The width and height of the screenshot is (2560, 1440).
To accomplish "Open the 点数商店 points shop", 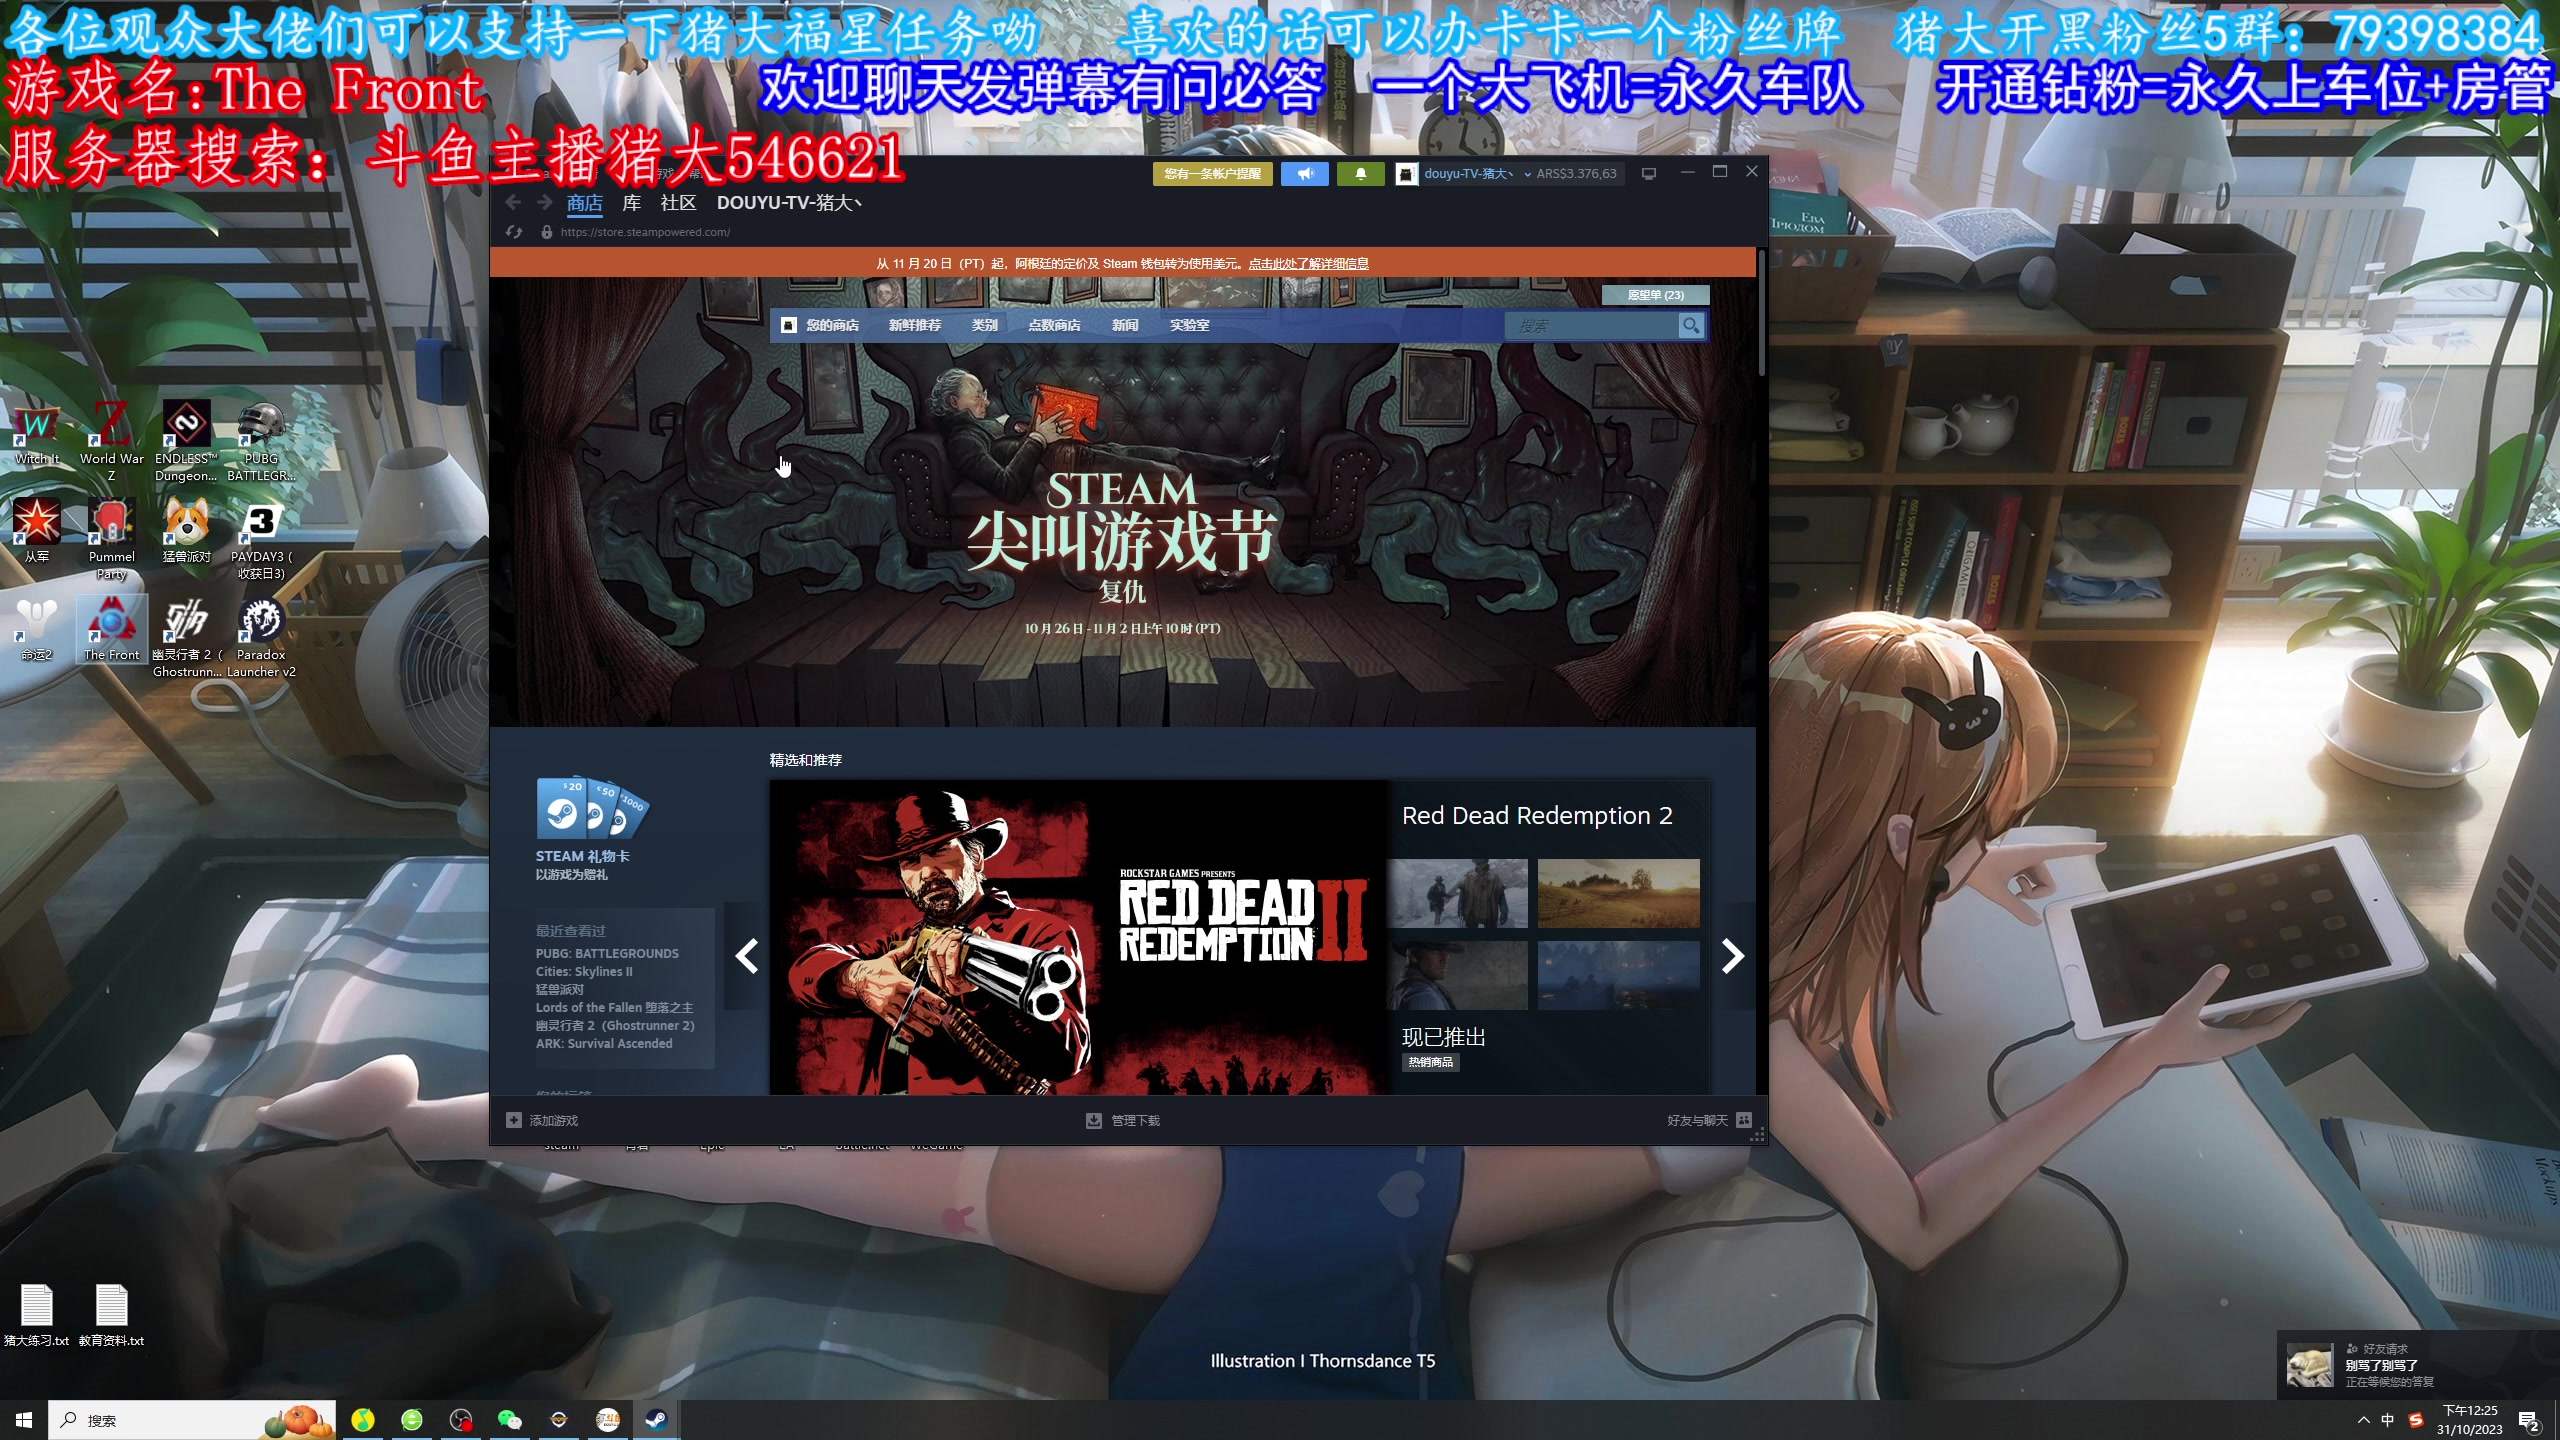I will click(x=1054, y=325).
